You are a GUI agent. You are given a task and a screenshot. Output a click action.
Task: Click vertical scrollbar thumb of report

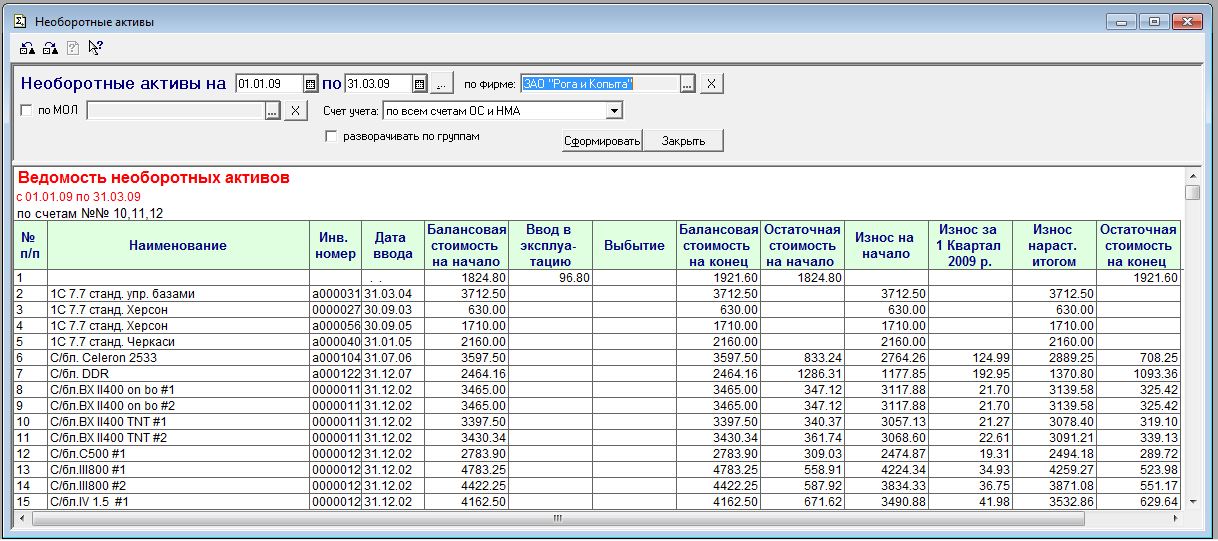pos(1191,192)
